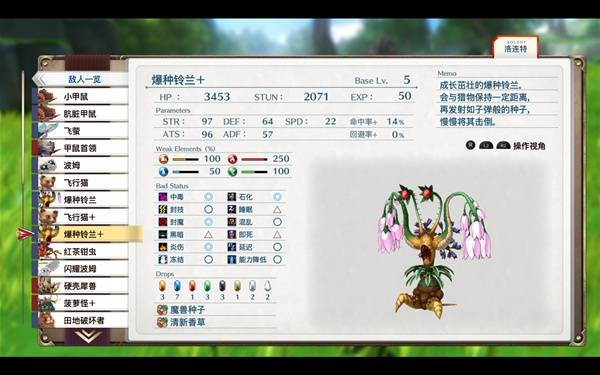The width and height of the screenshot is (600, 375).
Task: Click the green wind sepith drop
Action: pos(207,286)
